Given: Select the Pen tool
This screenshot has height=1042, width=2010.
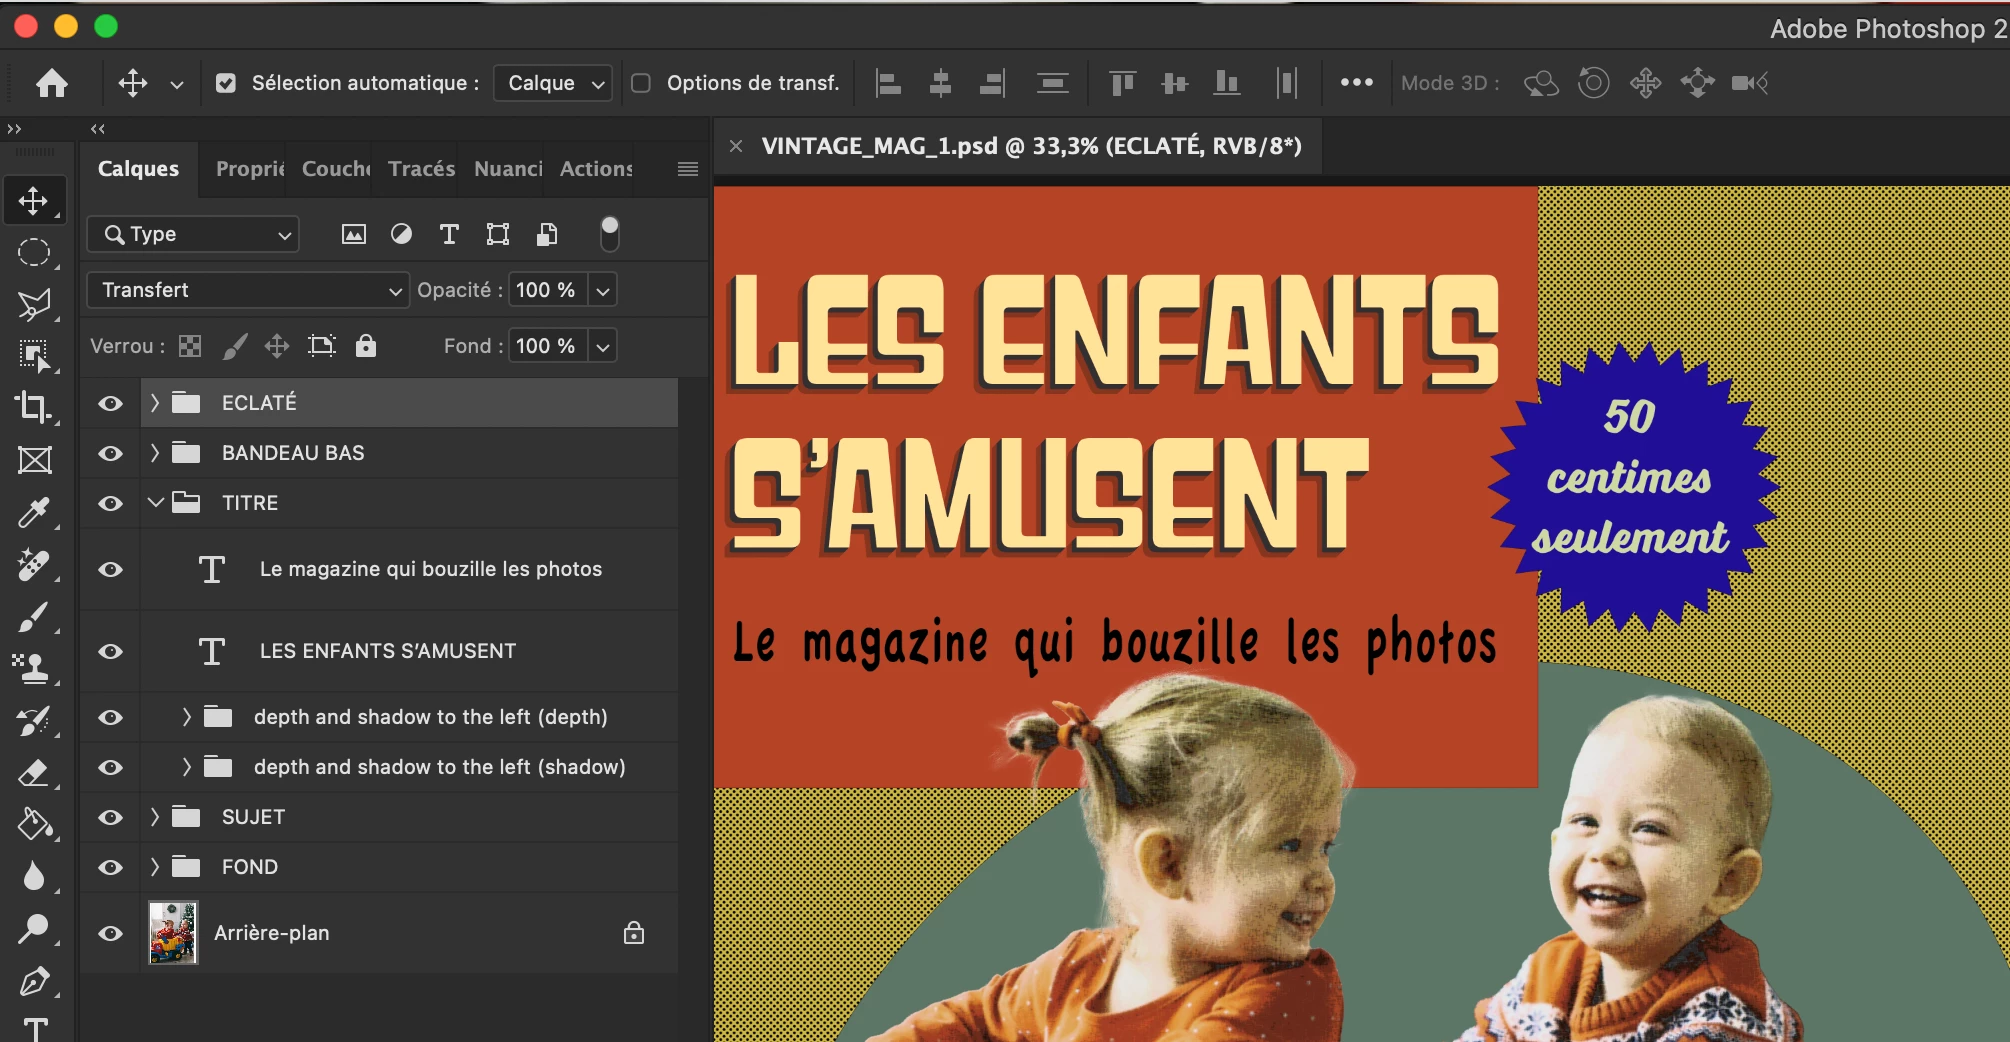Looking at the screenshot, I should [34, 981].
